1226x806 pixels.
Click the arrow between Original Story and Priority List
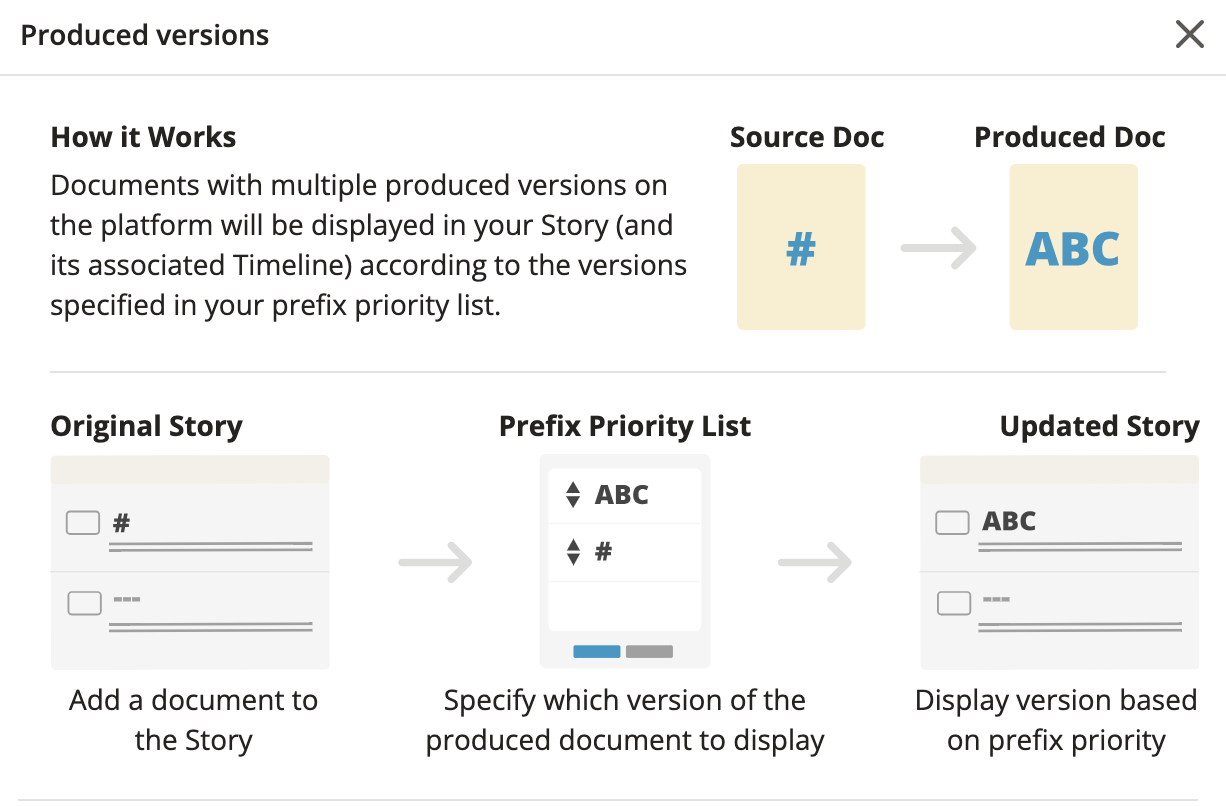[x=438, y=562]
